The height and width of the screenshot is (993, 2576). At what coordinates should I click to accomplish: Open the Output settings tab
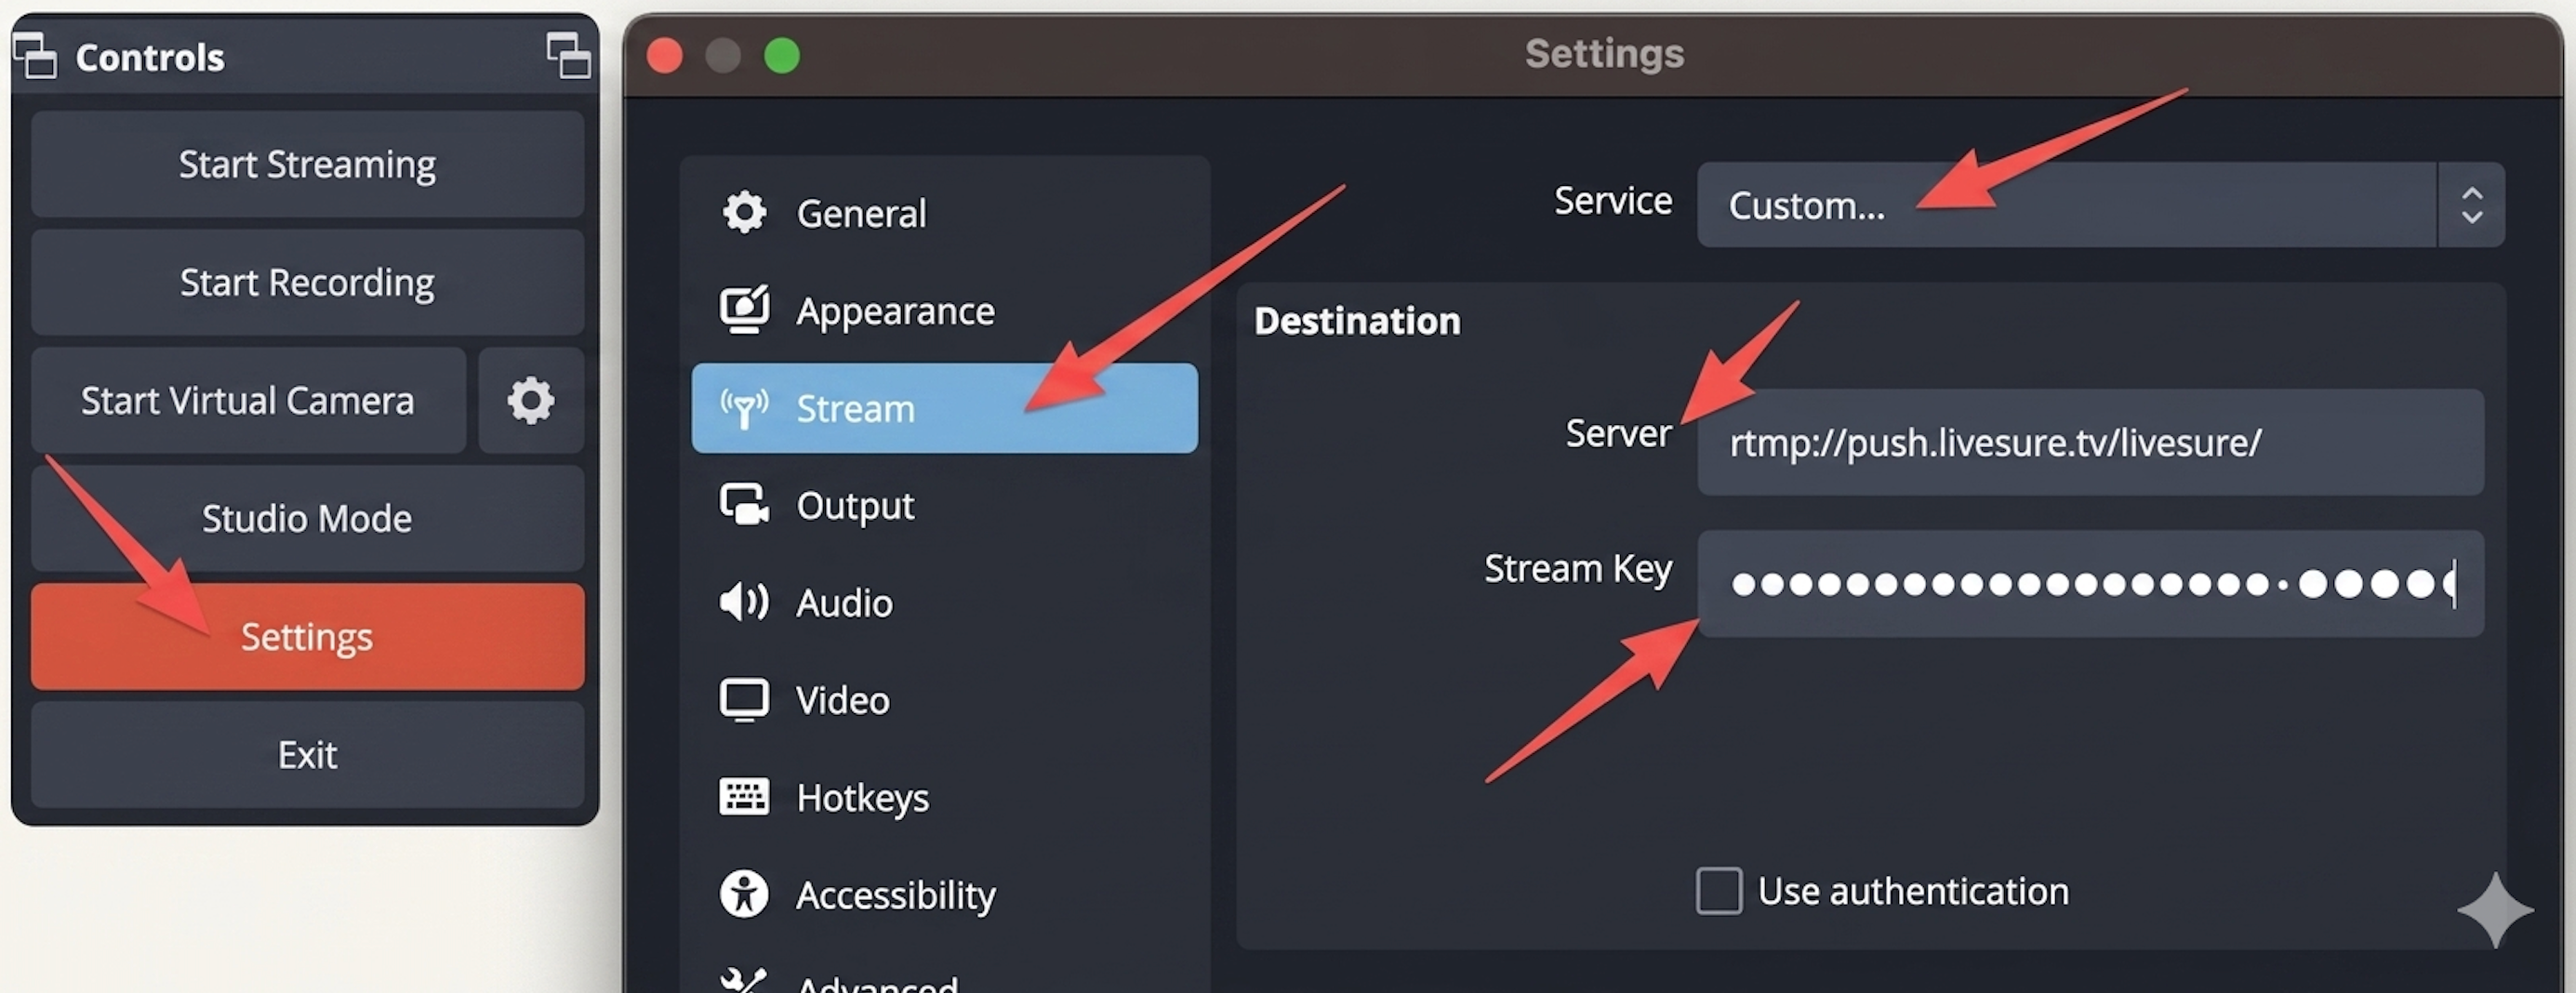click(944, 506)
